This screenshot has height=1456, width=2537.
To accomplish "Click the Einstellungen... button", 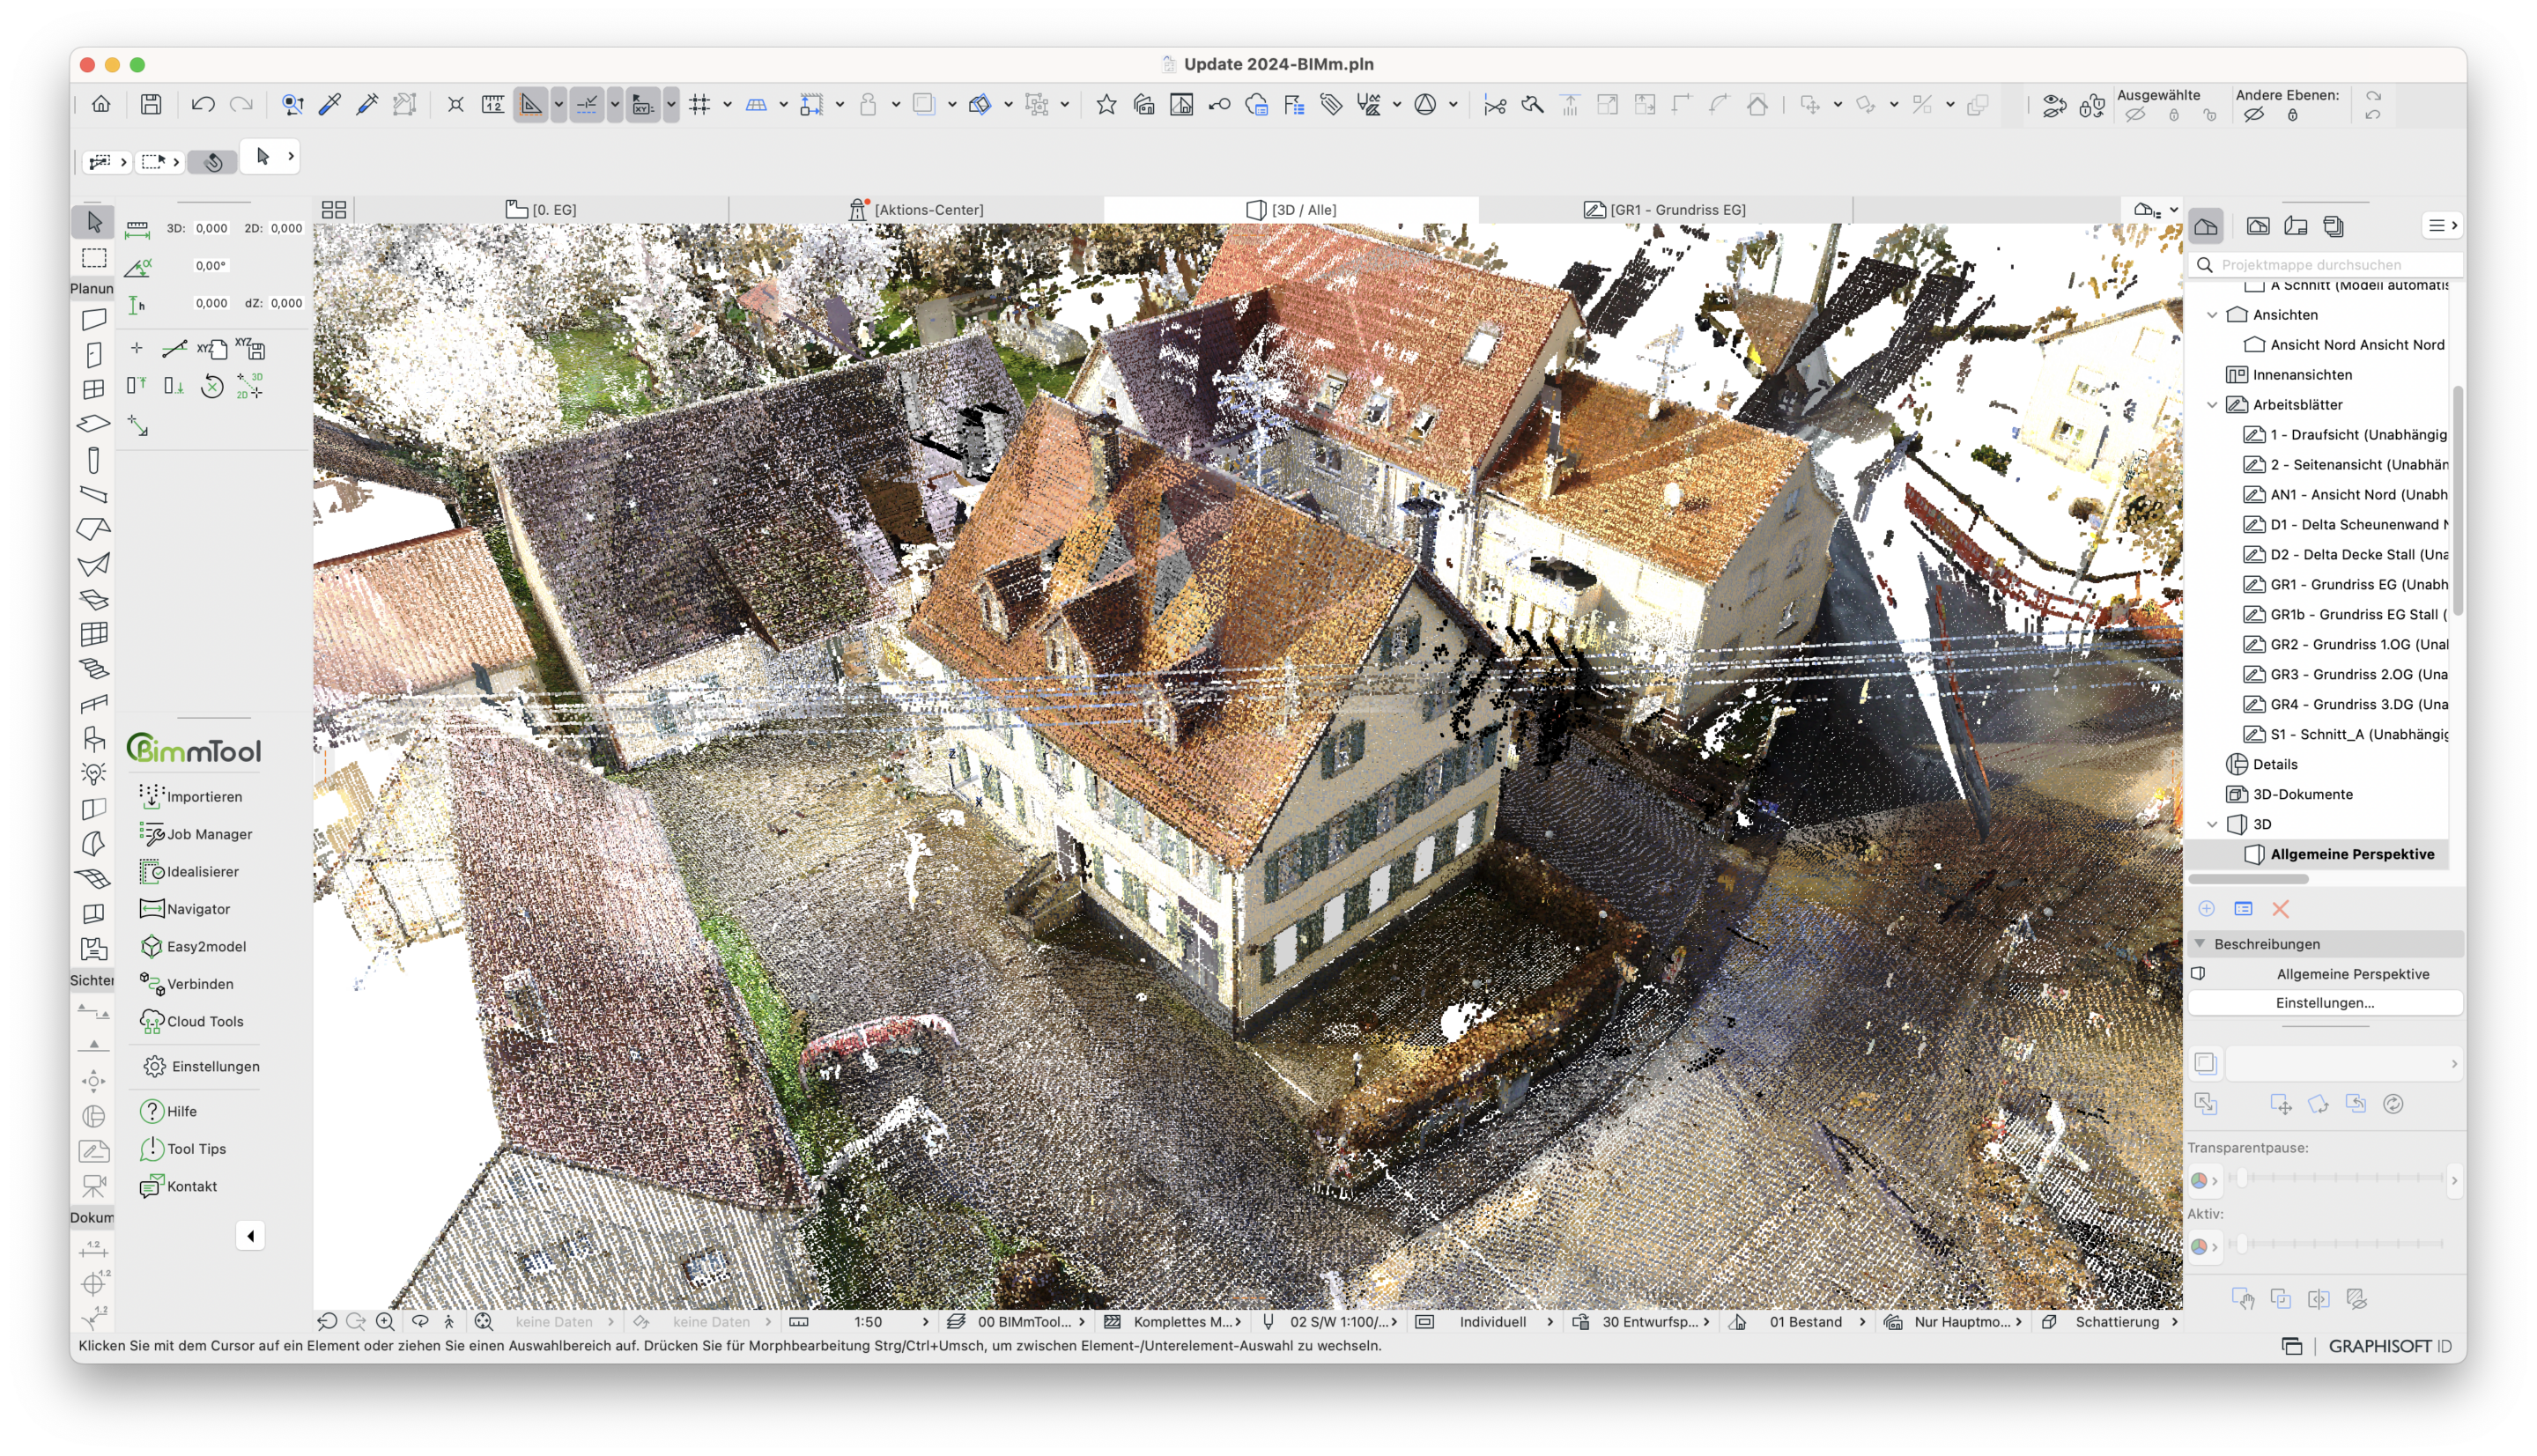I will [2324, 1002].
